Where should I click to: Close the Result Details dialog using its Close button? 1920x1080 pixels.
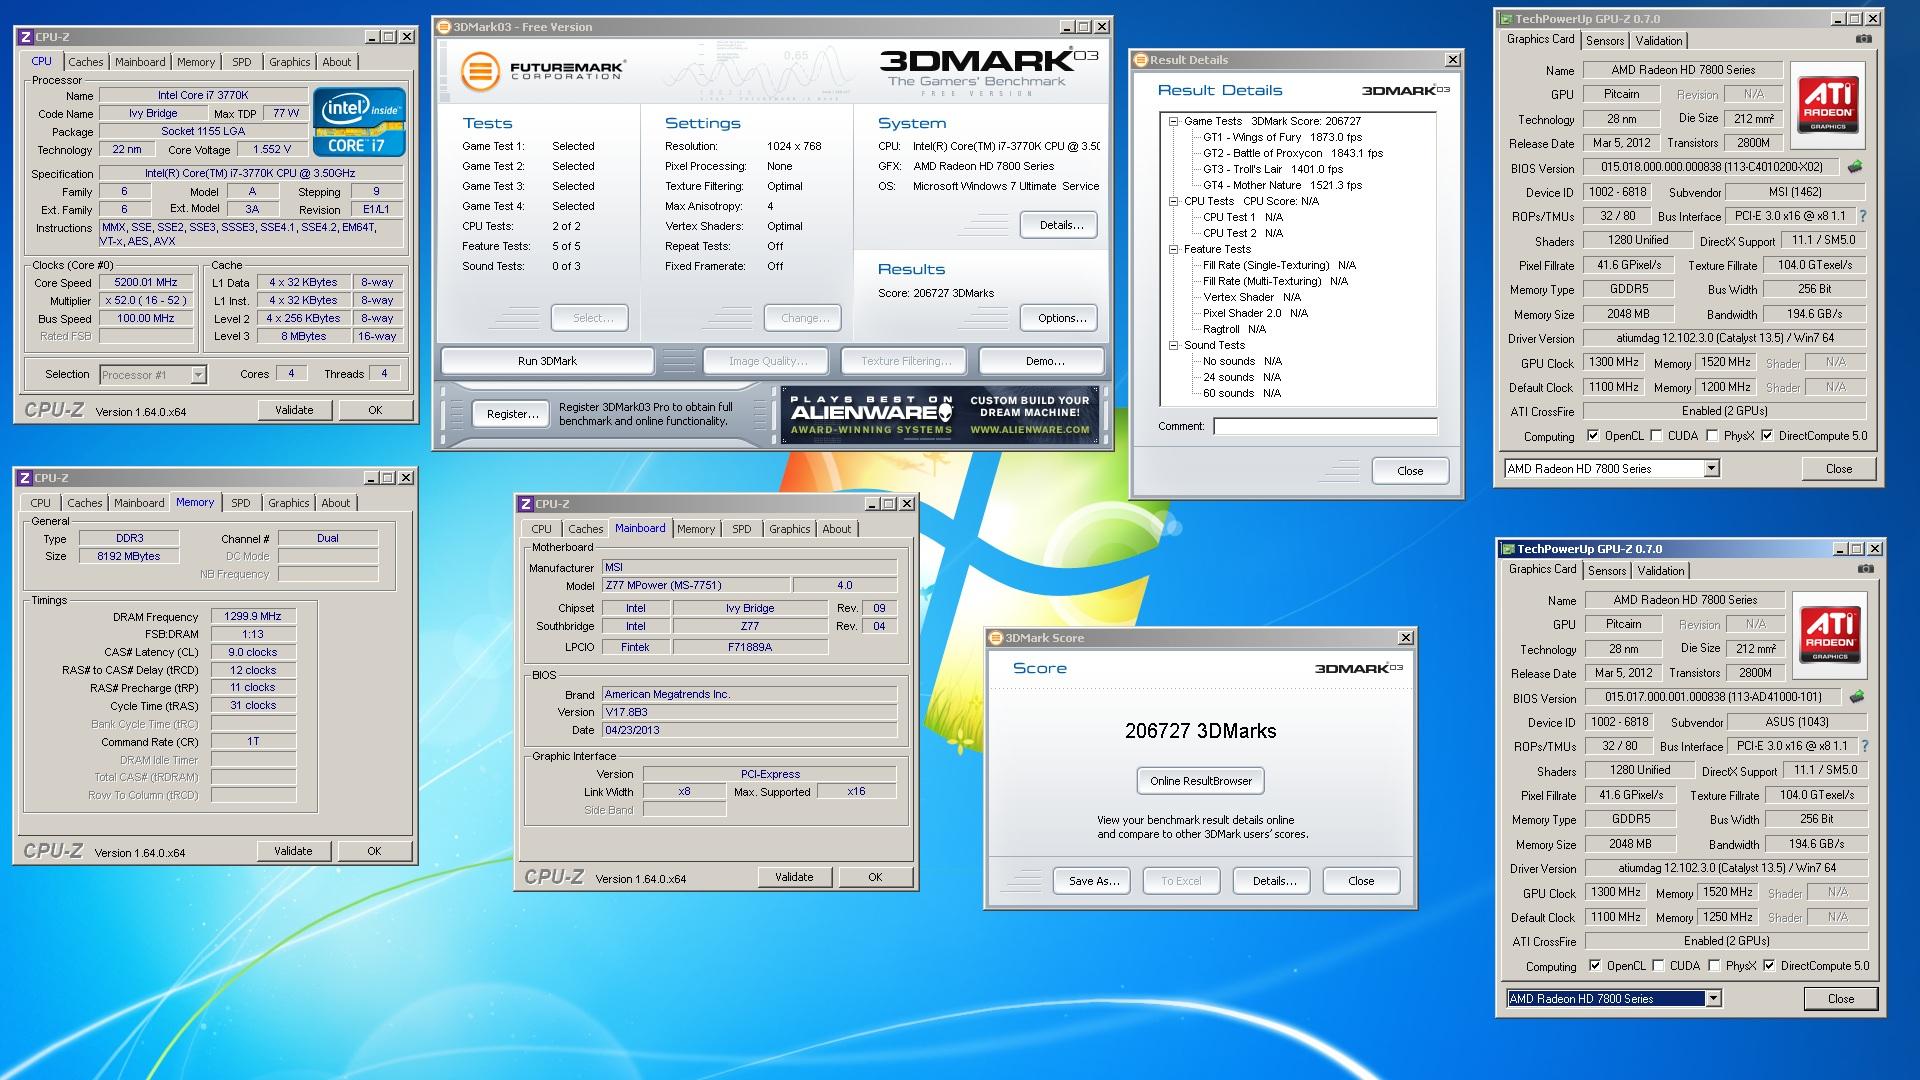1410,471
